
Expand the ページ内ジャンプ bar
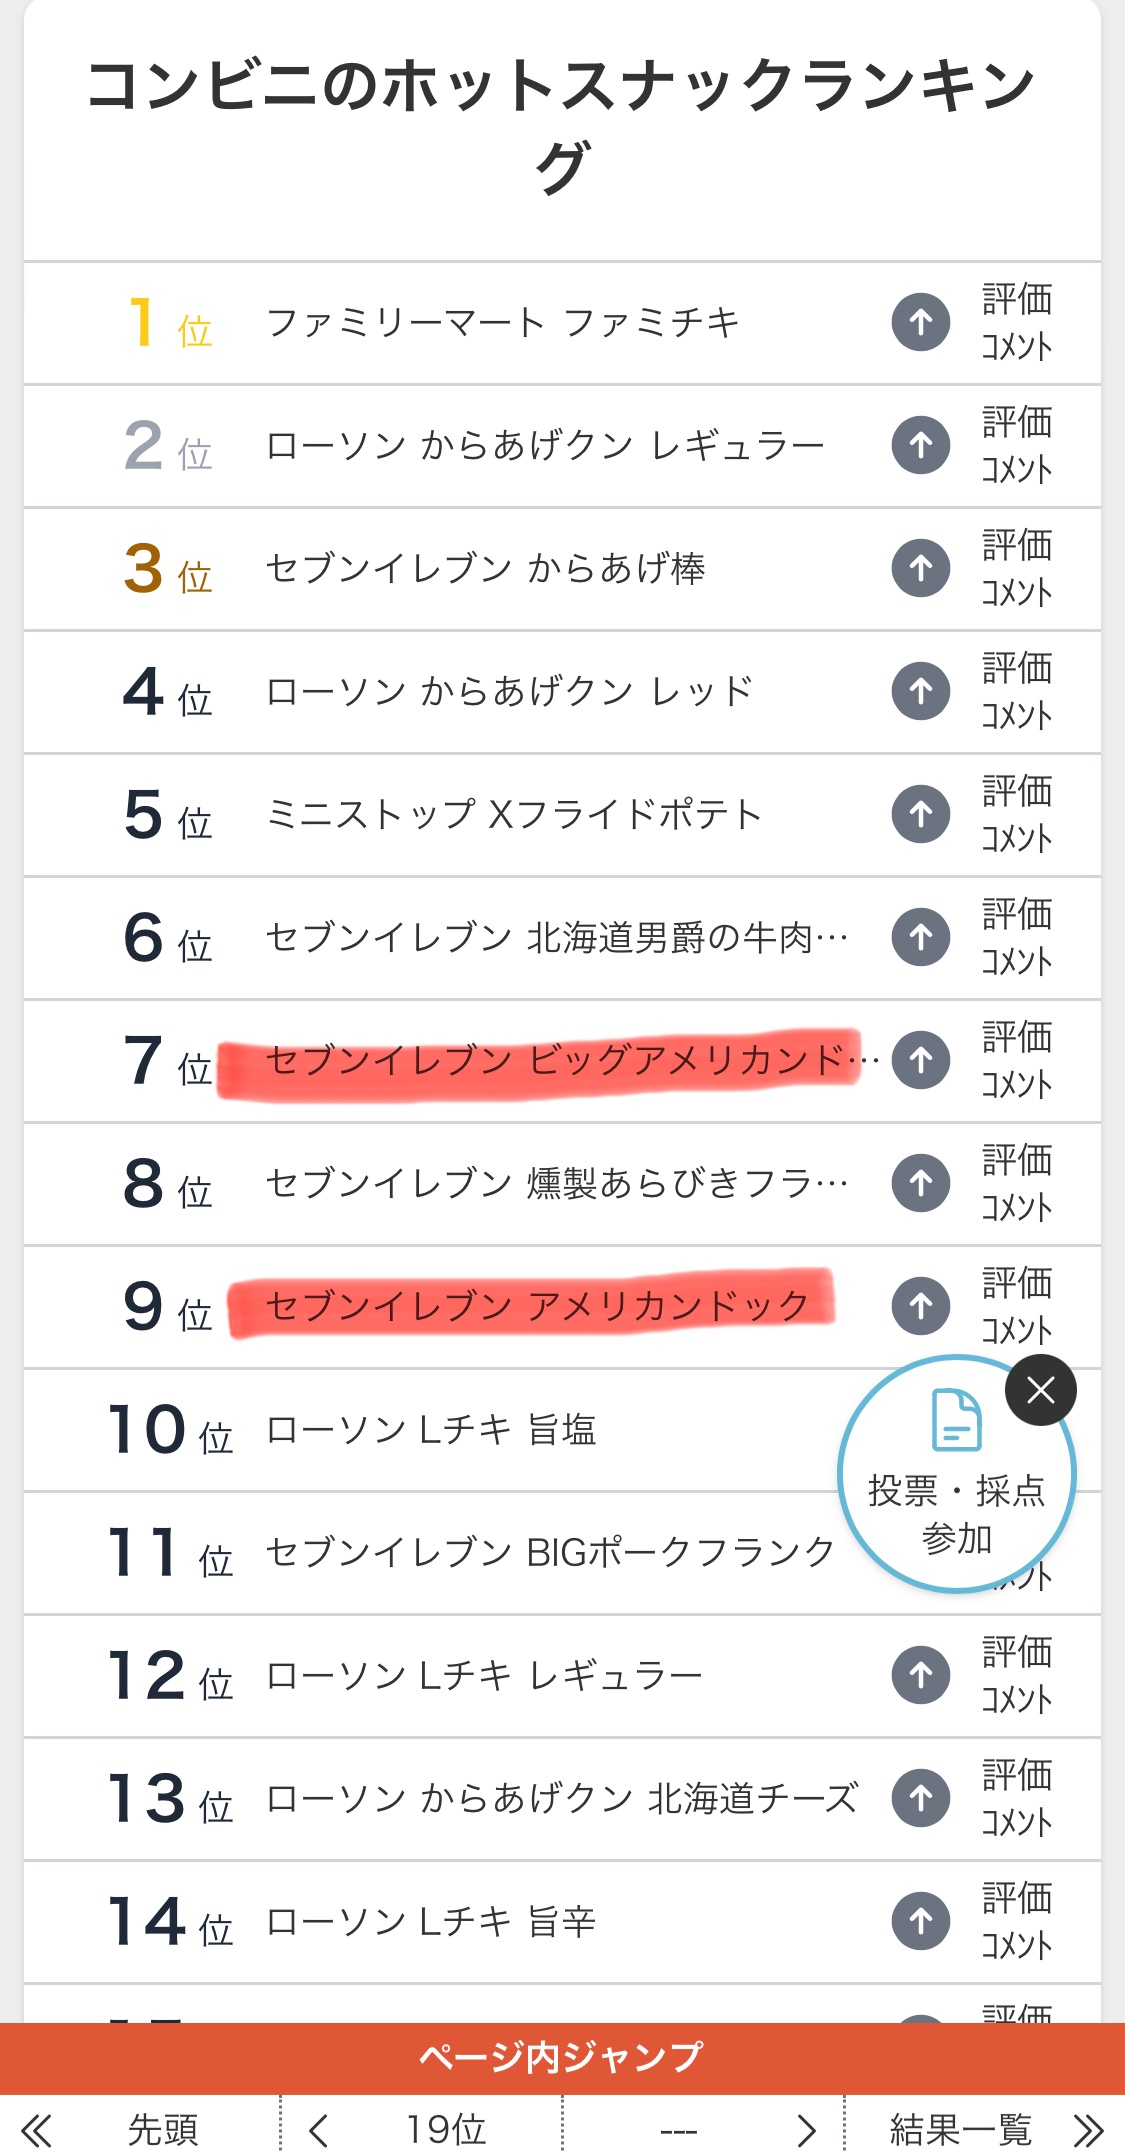[562, 2058]
